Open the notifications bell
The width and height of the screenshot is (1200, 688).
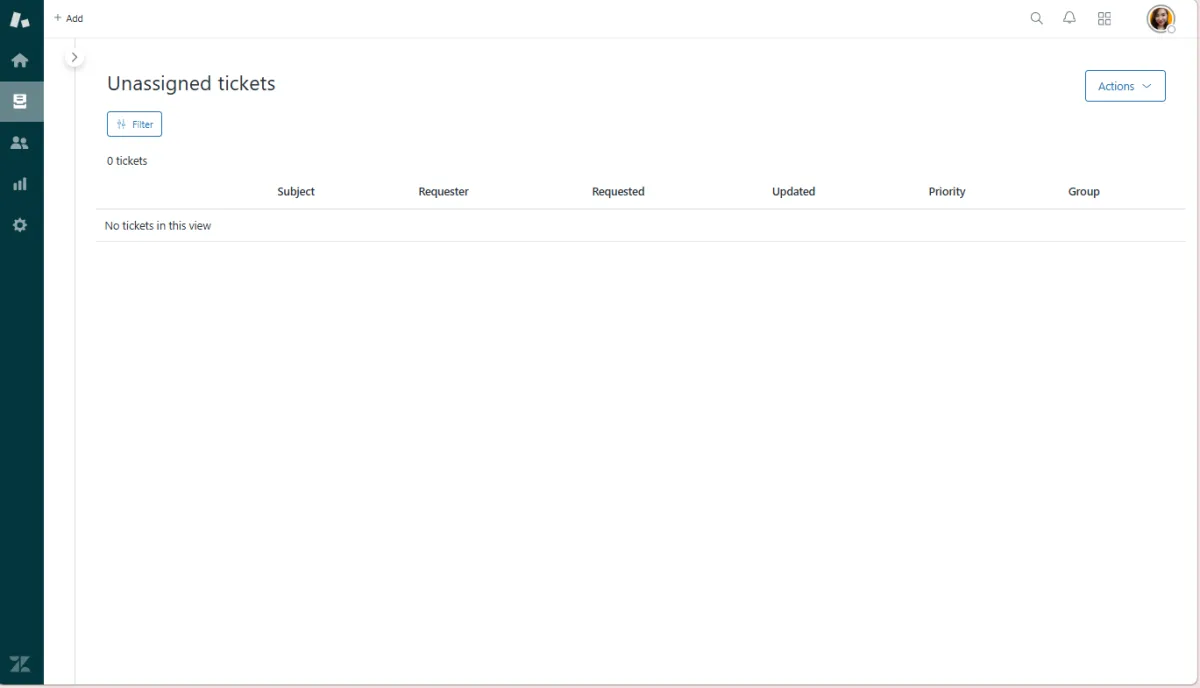point(1069,18)
